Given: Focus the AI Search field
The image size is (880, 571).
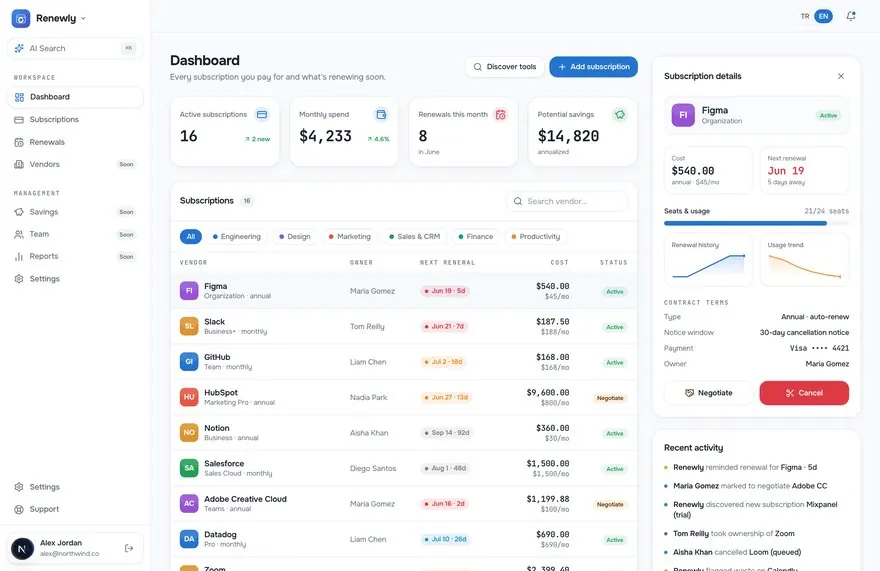Looking at the screenshot, I should (x=75, y=48).
